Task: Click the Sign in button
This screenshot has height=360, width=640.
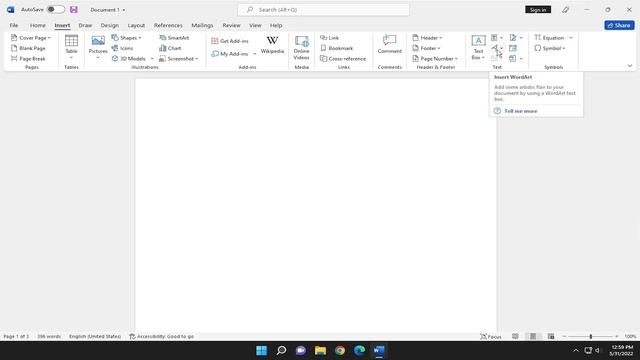Action: point(538,9)
